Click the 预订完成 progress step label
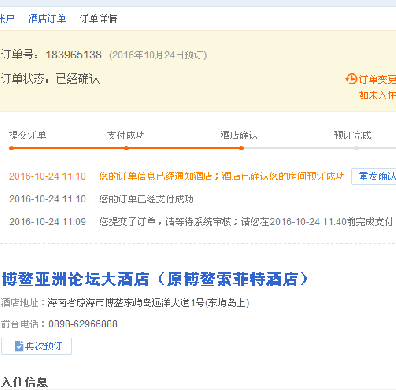This screenshot has width=396, height=390. coord(353,135)
